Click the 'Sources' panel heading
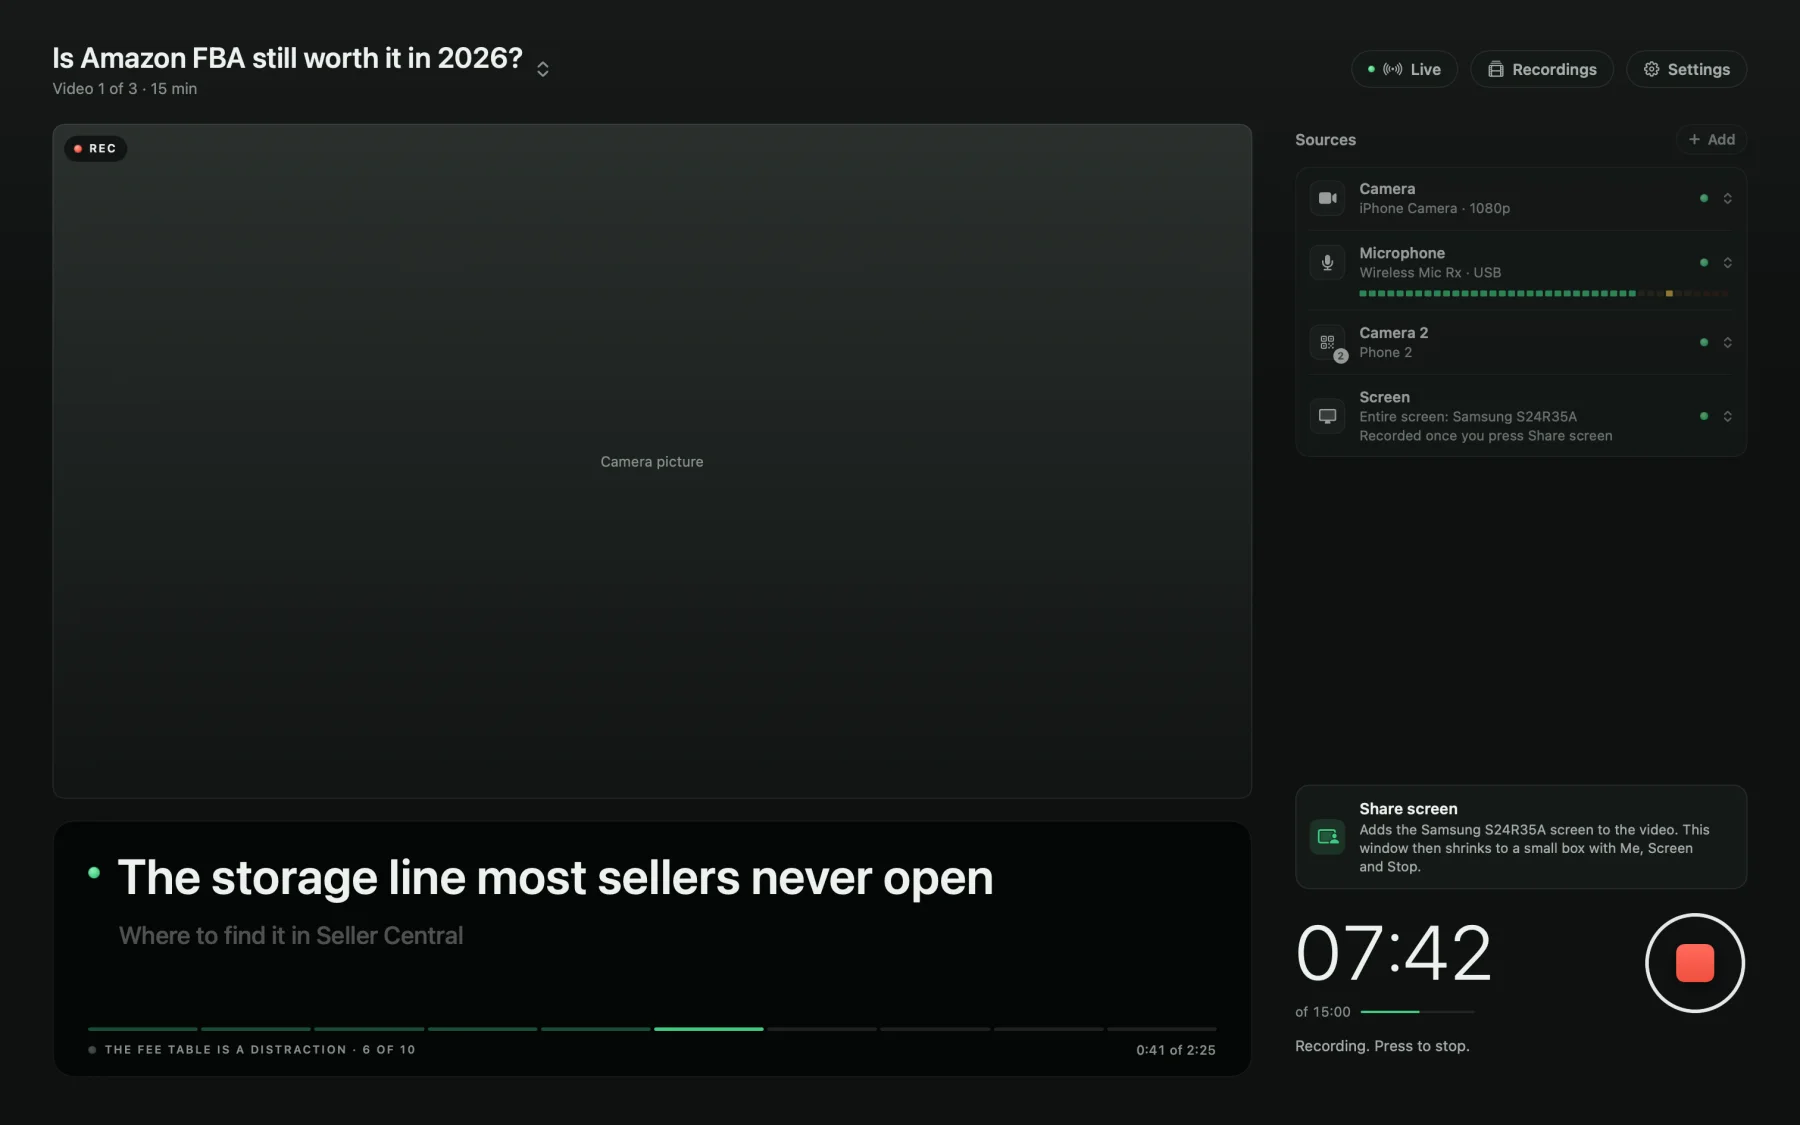 [1325, 140]
